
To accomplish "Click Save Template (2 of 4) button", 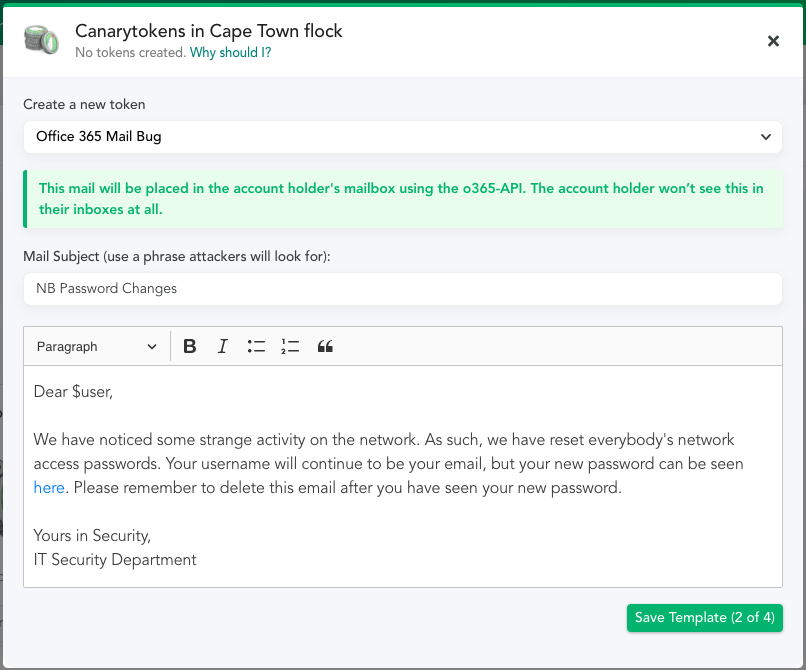I will pos(705,618).
